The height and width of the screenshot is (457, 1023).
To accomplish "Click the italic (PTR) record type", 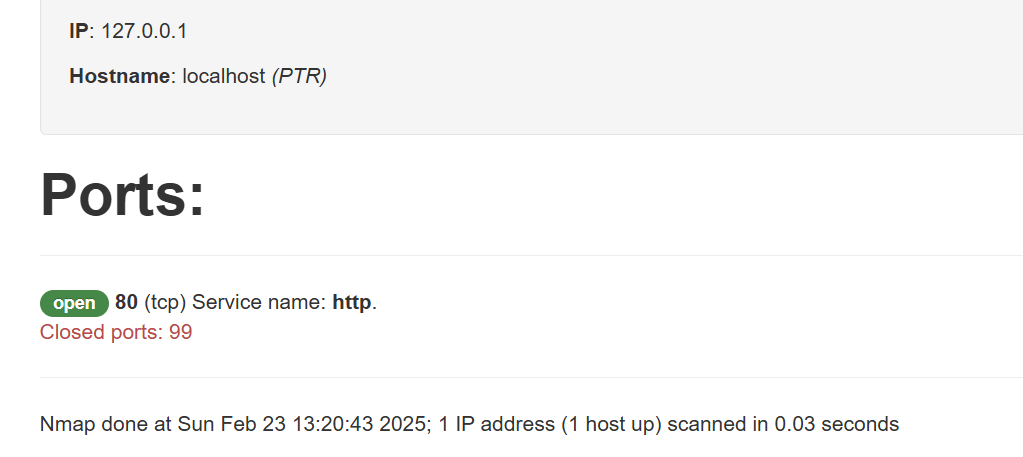I will (299, 76).
